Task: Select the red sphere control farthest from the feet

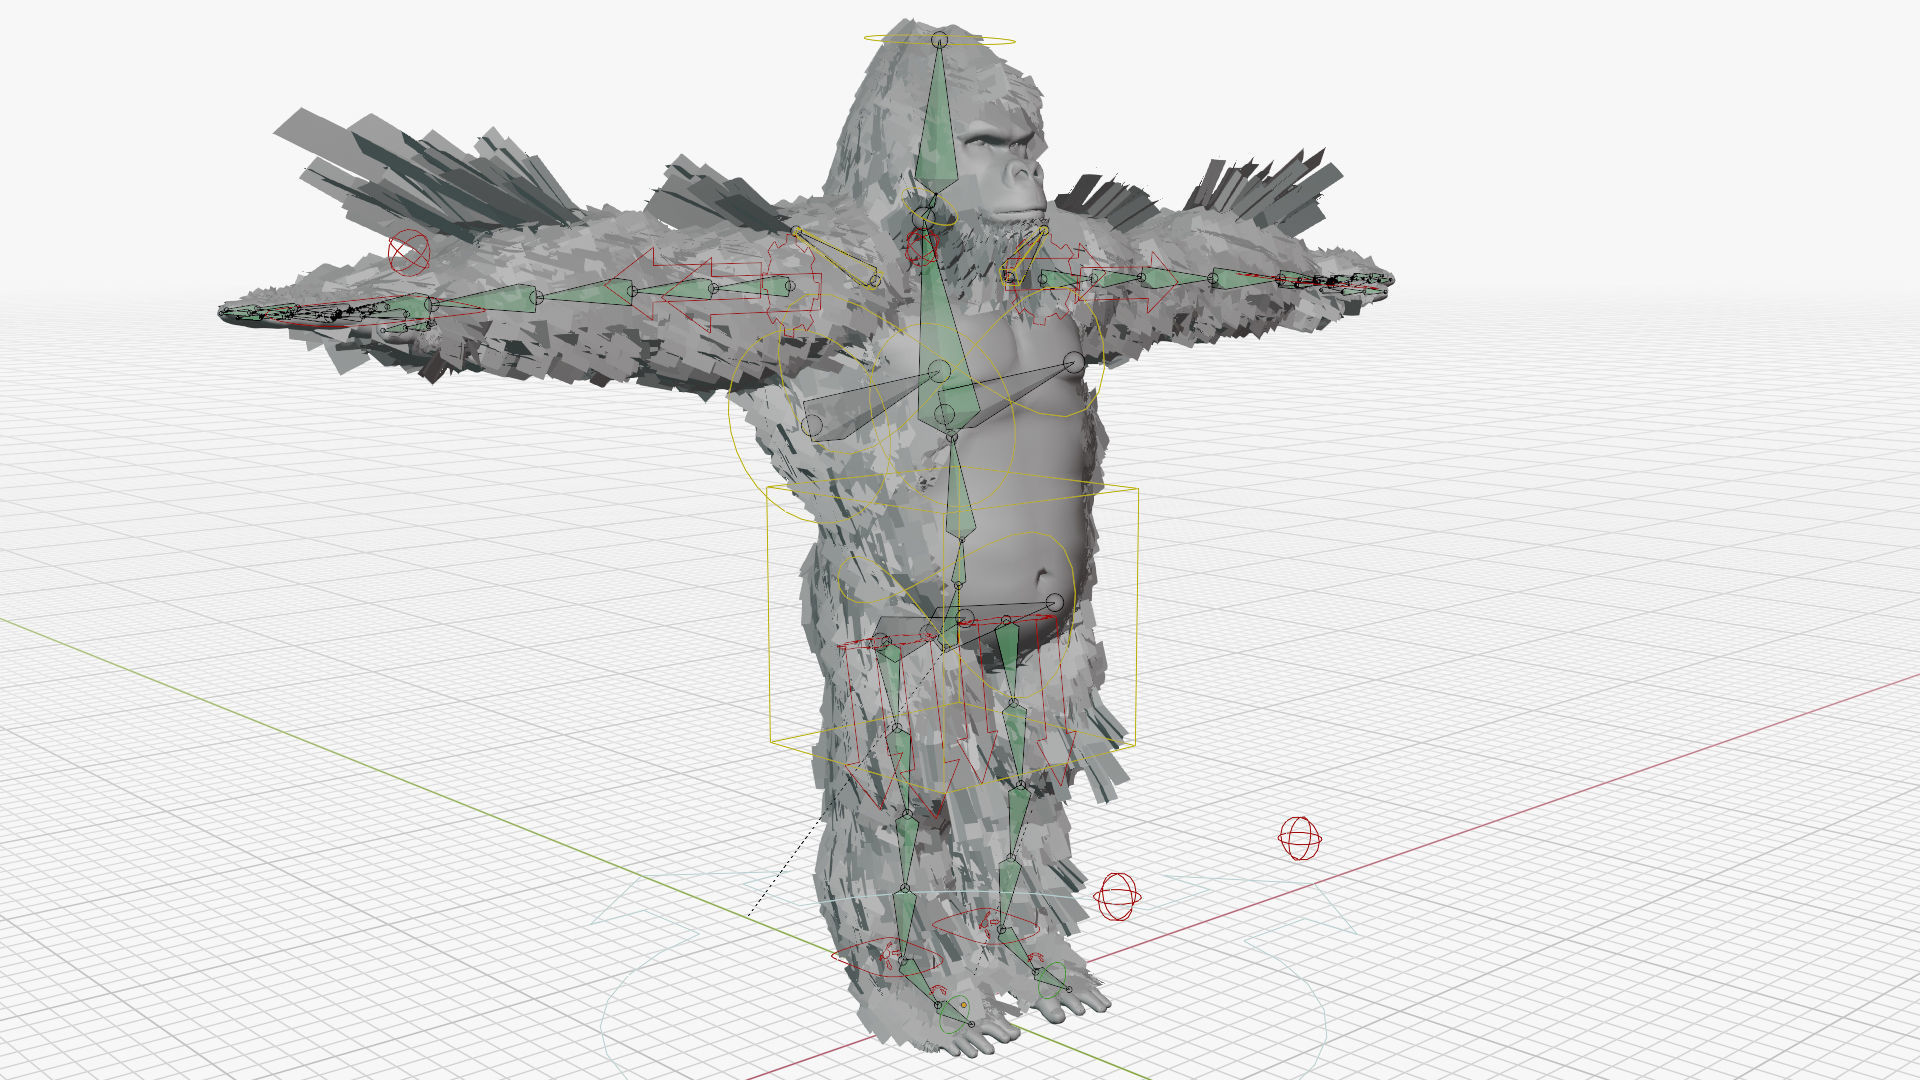Action: pos(1300,838)
